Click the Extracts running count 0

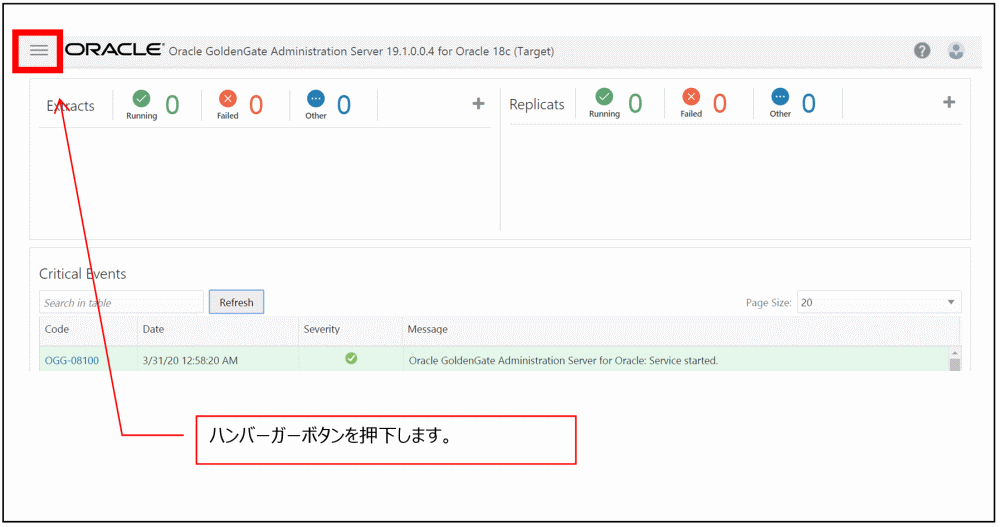172,105
